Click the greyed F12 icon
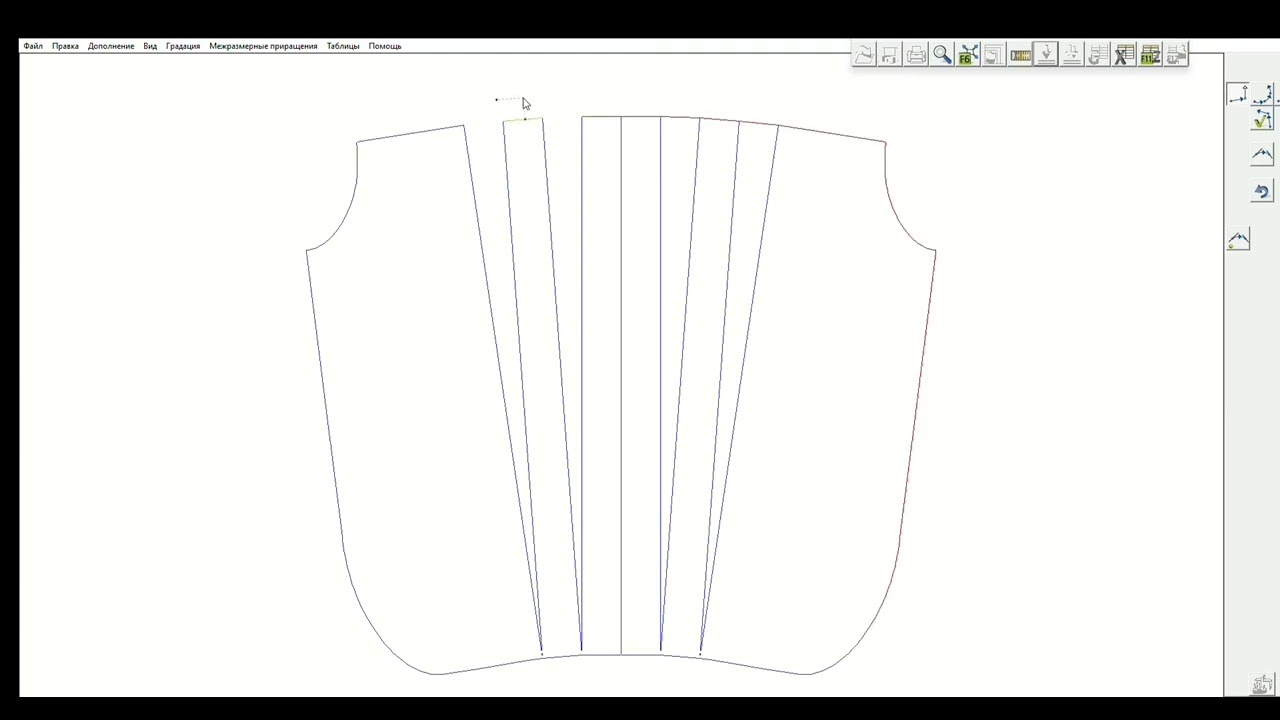This screenshot has height=720, width=1280. point(1176,55)
